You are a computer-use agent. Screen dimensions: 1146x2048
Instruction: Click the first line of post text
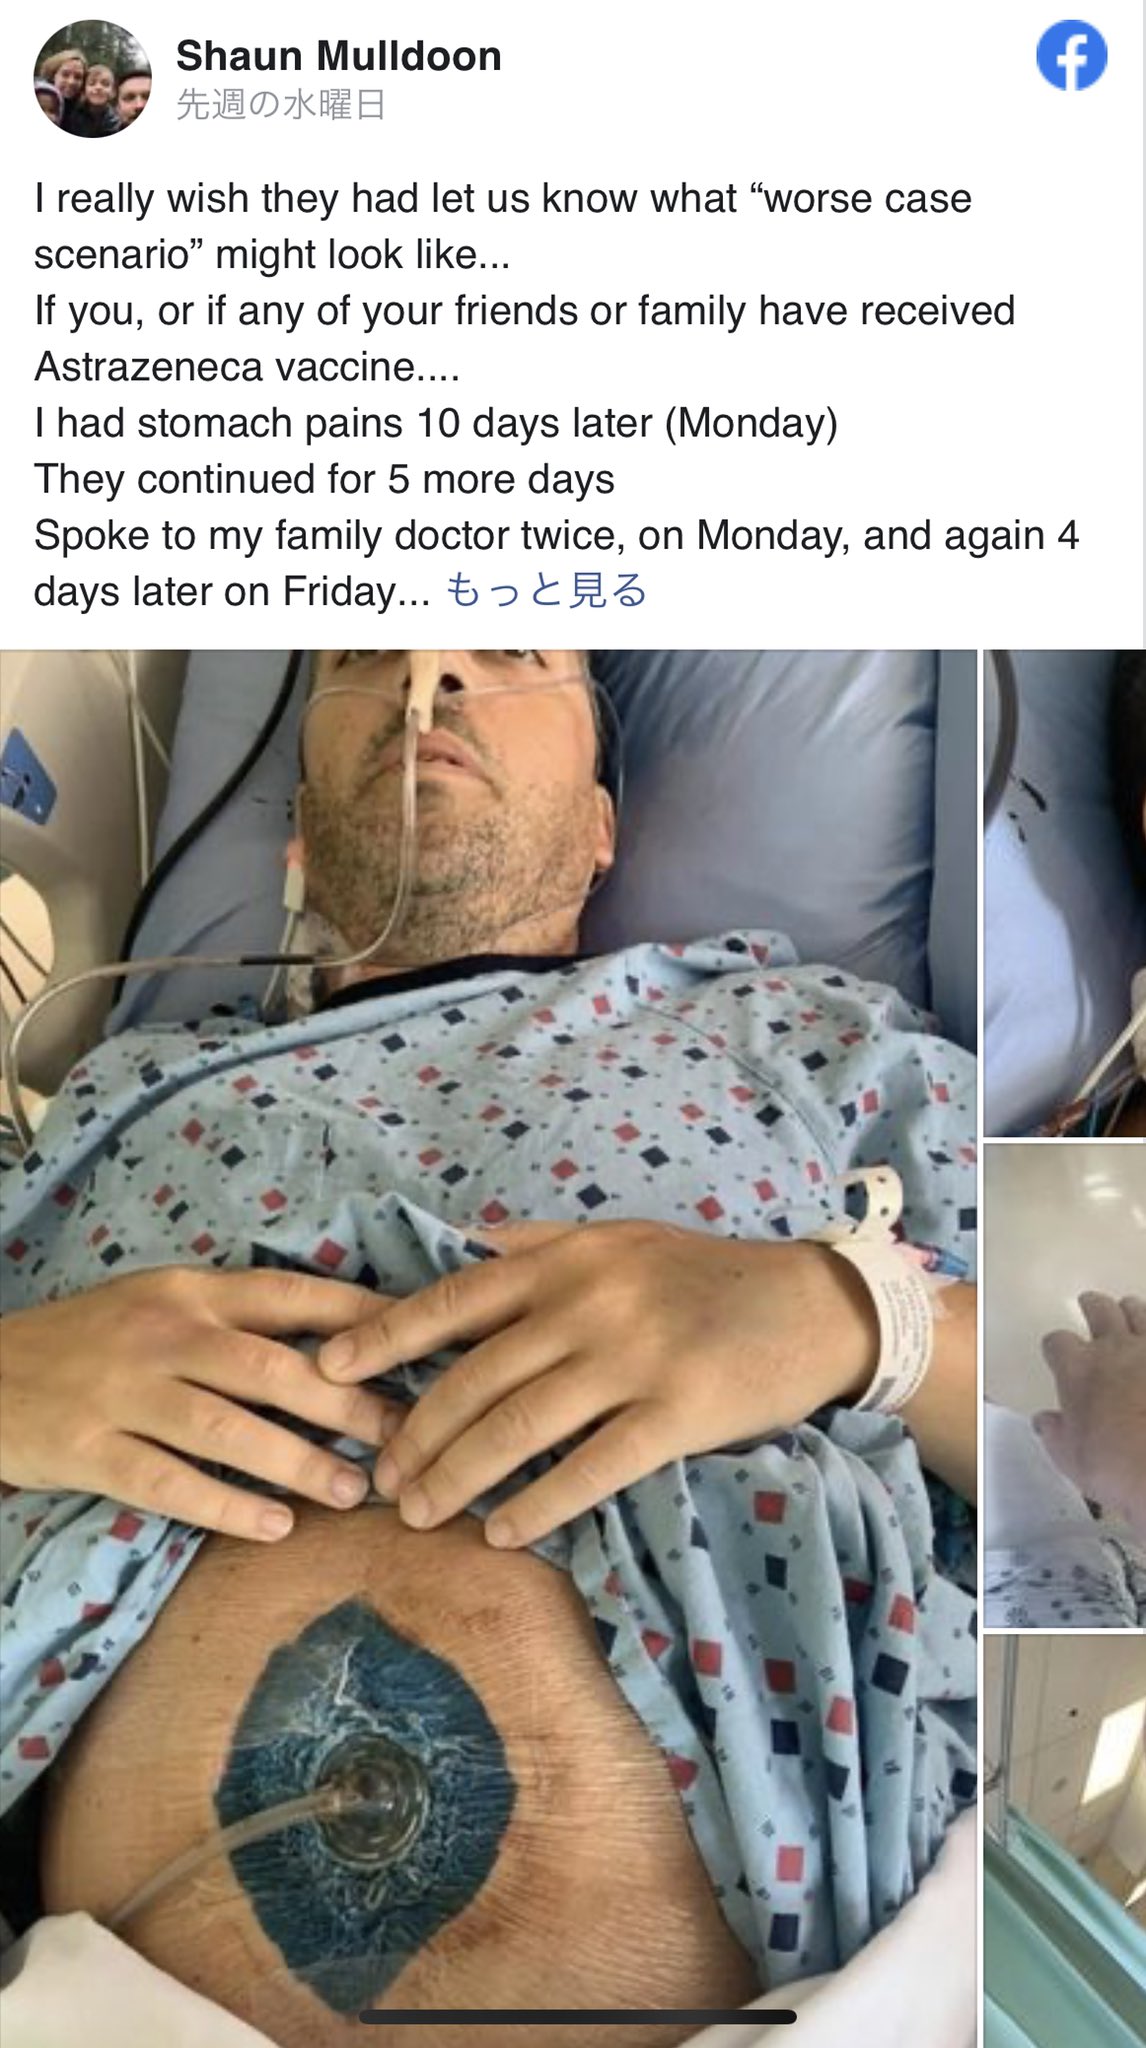tap(503, 198)
